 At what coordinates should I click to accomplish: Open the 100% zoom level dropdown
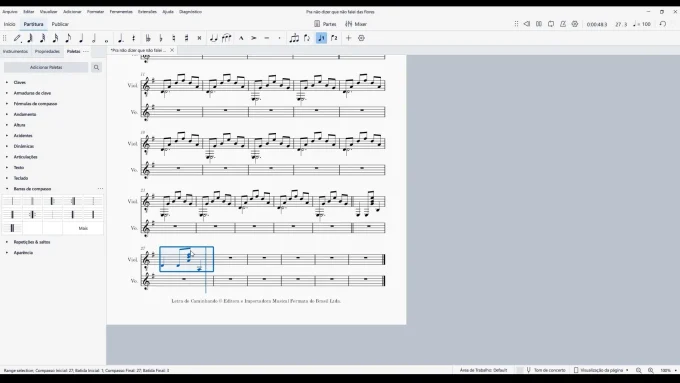tap(668, 370)
